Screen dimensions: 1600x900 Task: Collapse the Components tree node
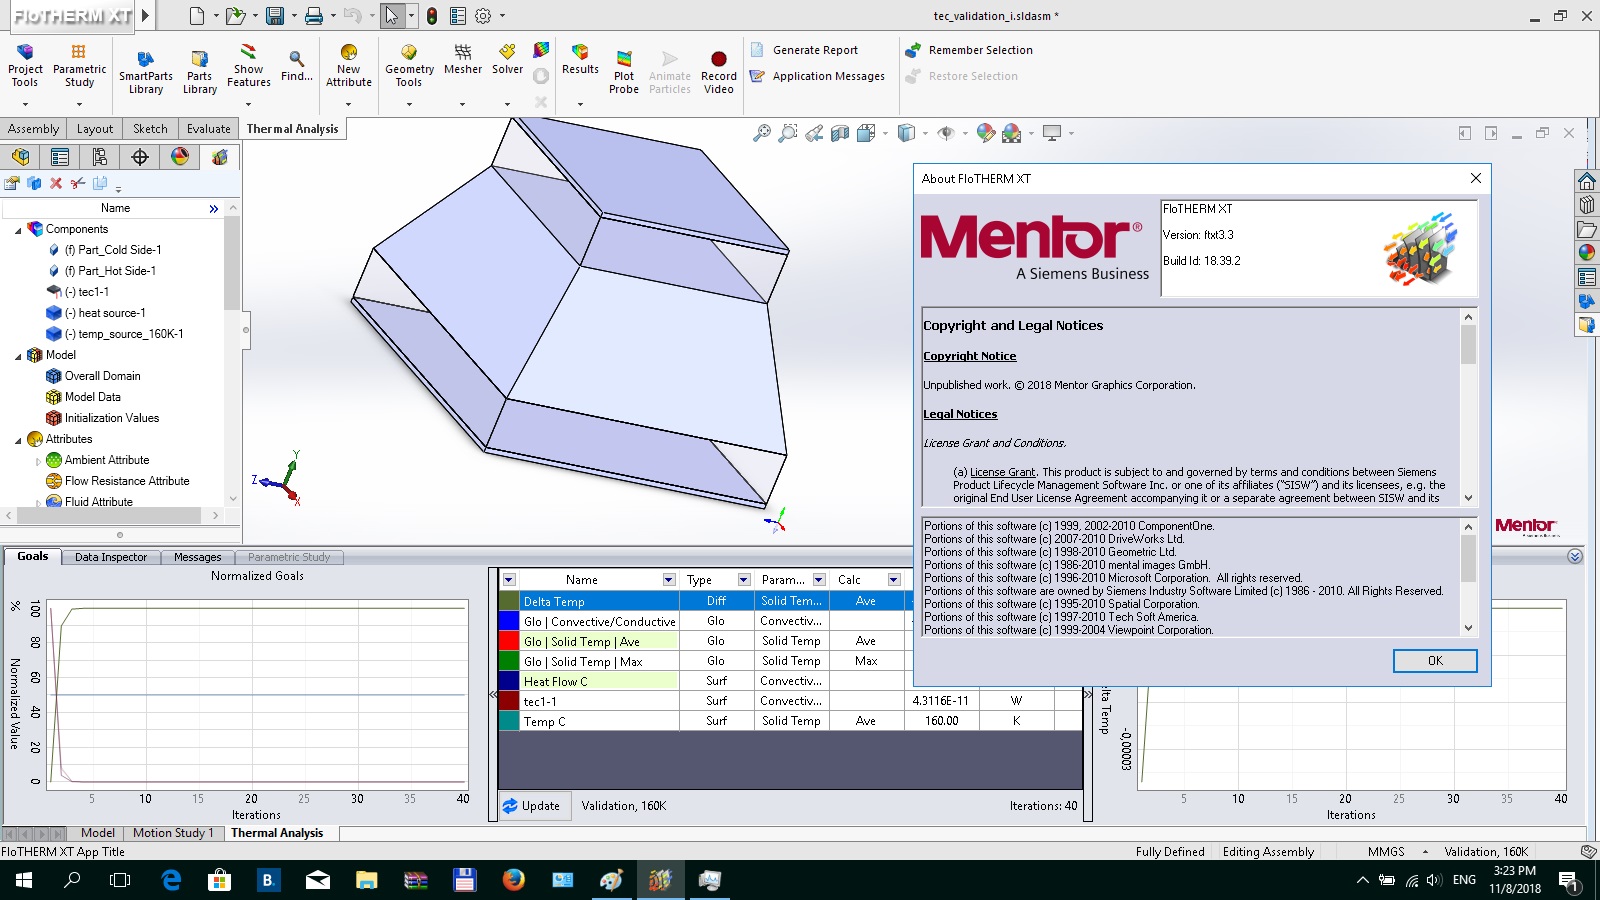[x=18, y=230]
